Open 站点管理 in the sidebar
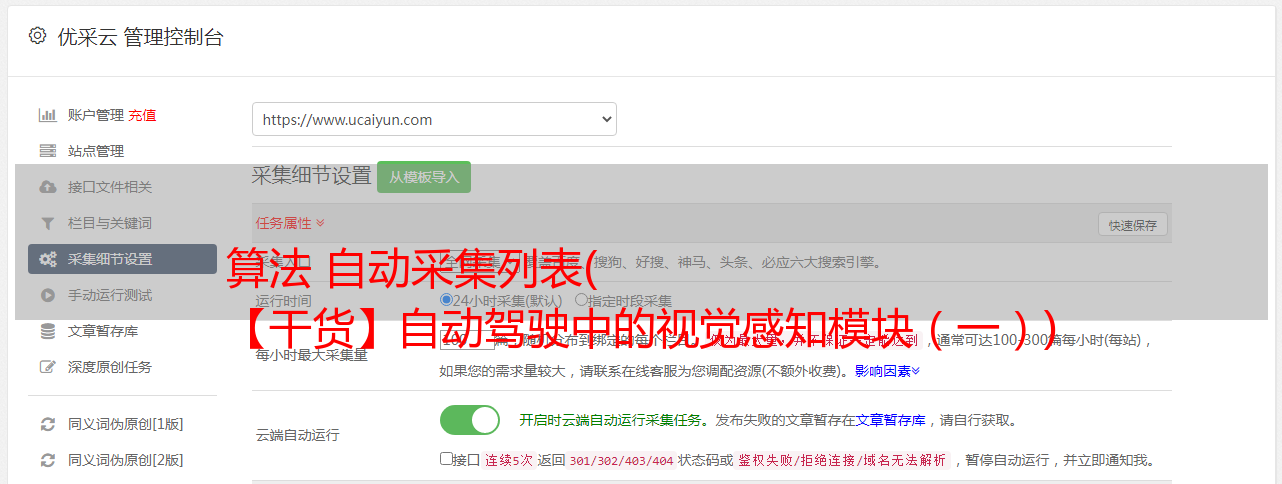Viewport: 1282px width, 484px height. tap(96, 151)
